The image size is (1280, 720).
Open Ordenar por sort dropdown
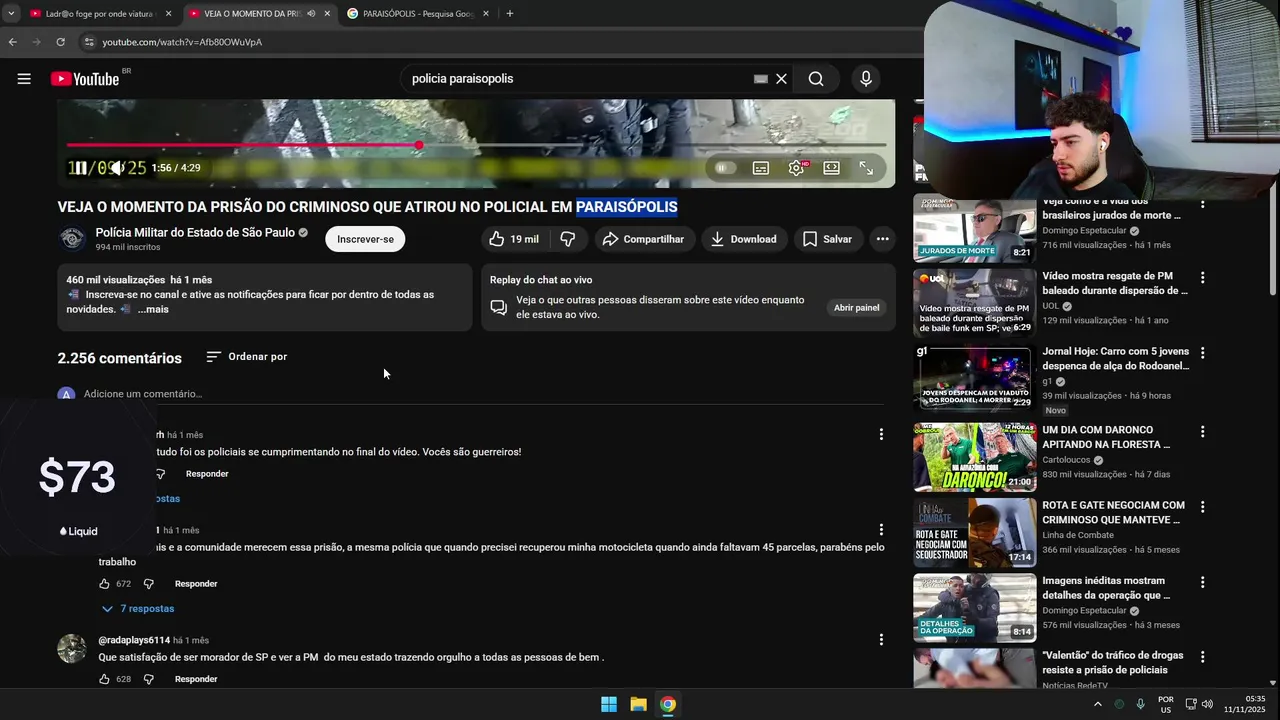247,357
